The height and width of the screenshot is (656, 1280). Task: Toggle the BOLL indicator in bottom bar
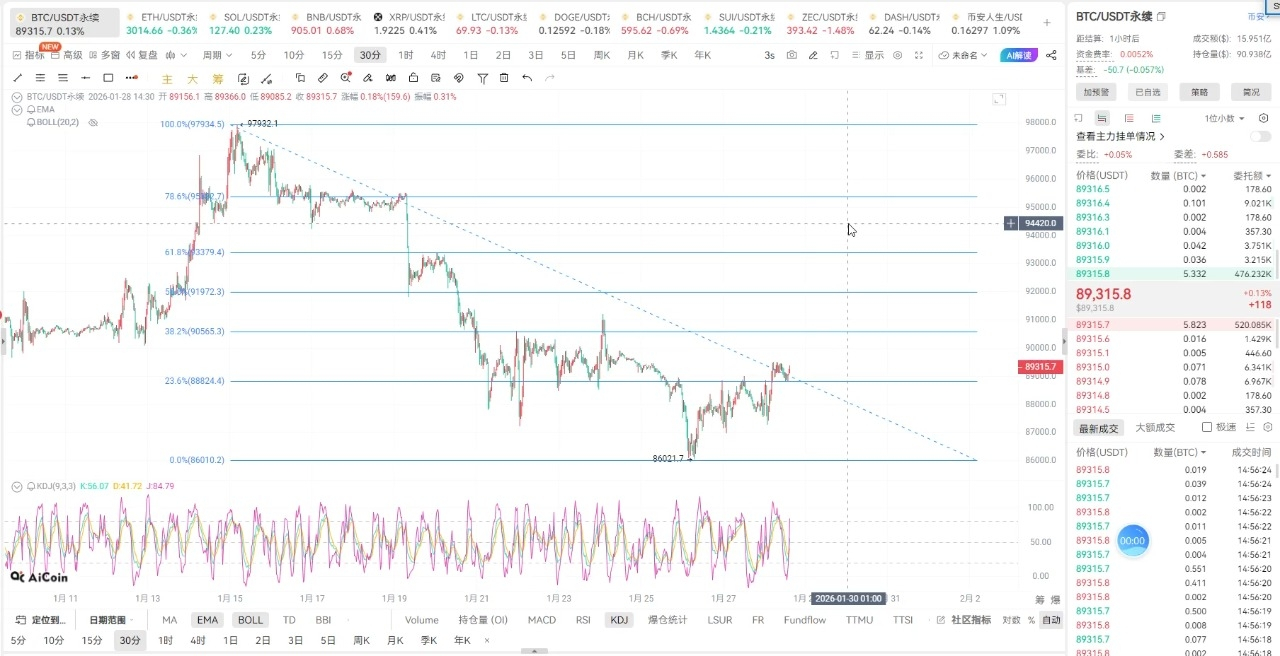(x=250, y=620)
